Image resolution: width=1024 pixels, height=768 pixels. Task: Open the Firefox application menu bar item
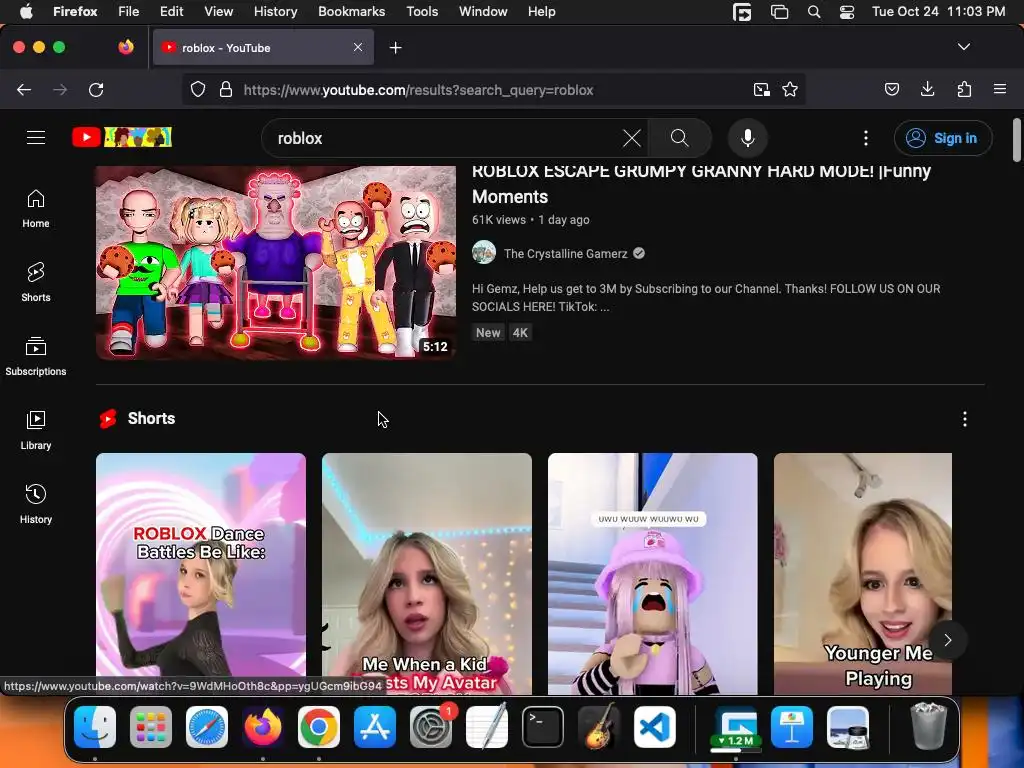(75, 12)
